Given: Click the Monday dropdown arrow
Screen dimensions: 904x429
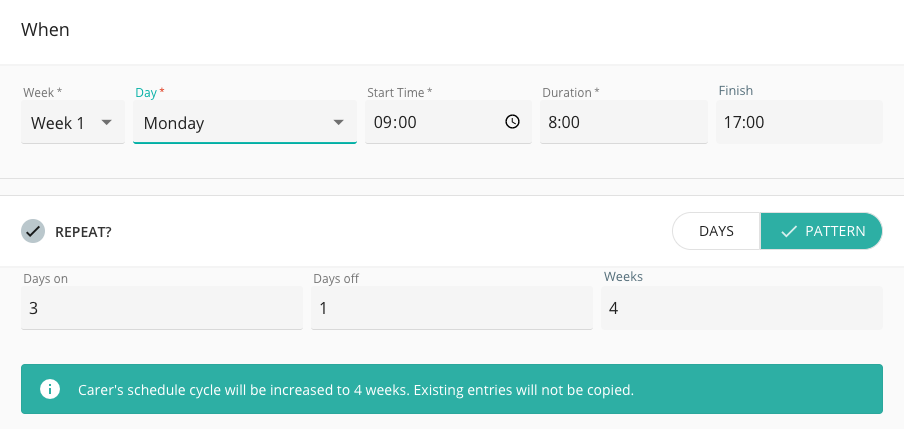Looking at the screenshot, I should [x=338, y=122].
